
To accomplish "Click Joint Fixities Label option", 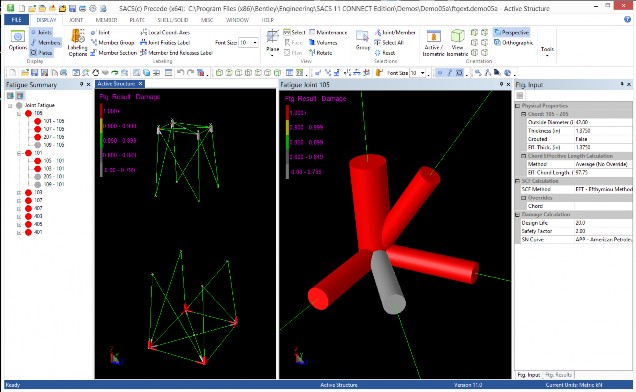I will click(x=165, y=42).
